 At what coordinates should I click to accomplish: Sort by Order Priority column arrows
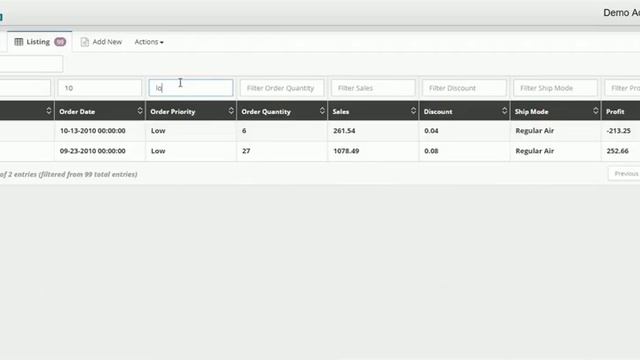(231, 111)
